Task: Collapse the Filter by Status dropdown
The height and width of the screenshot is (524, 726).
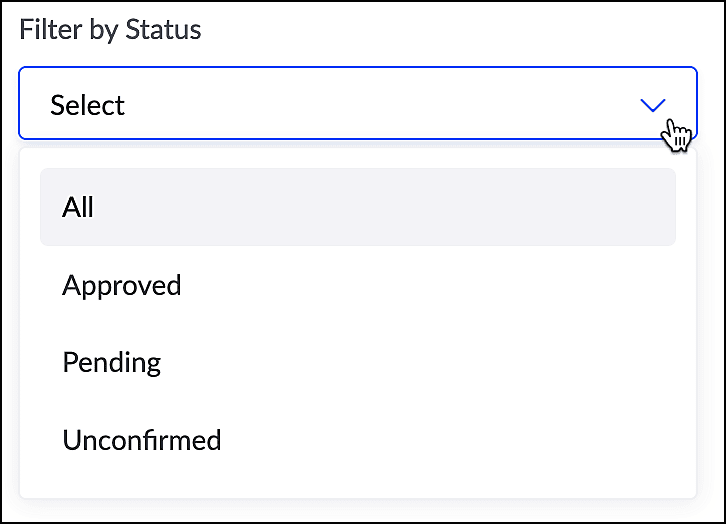Action: click(x=652, y=105)
